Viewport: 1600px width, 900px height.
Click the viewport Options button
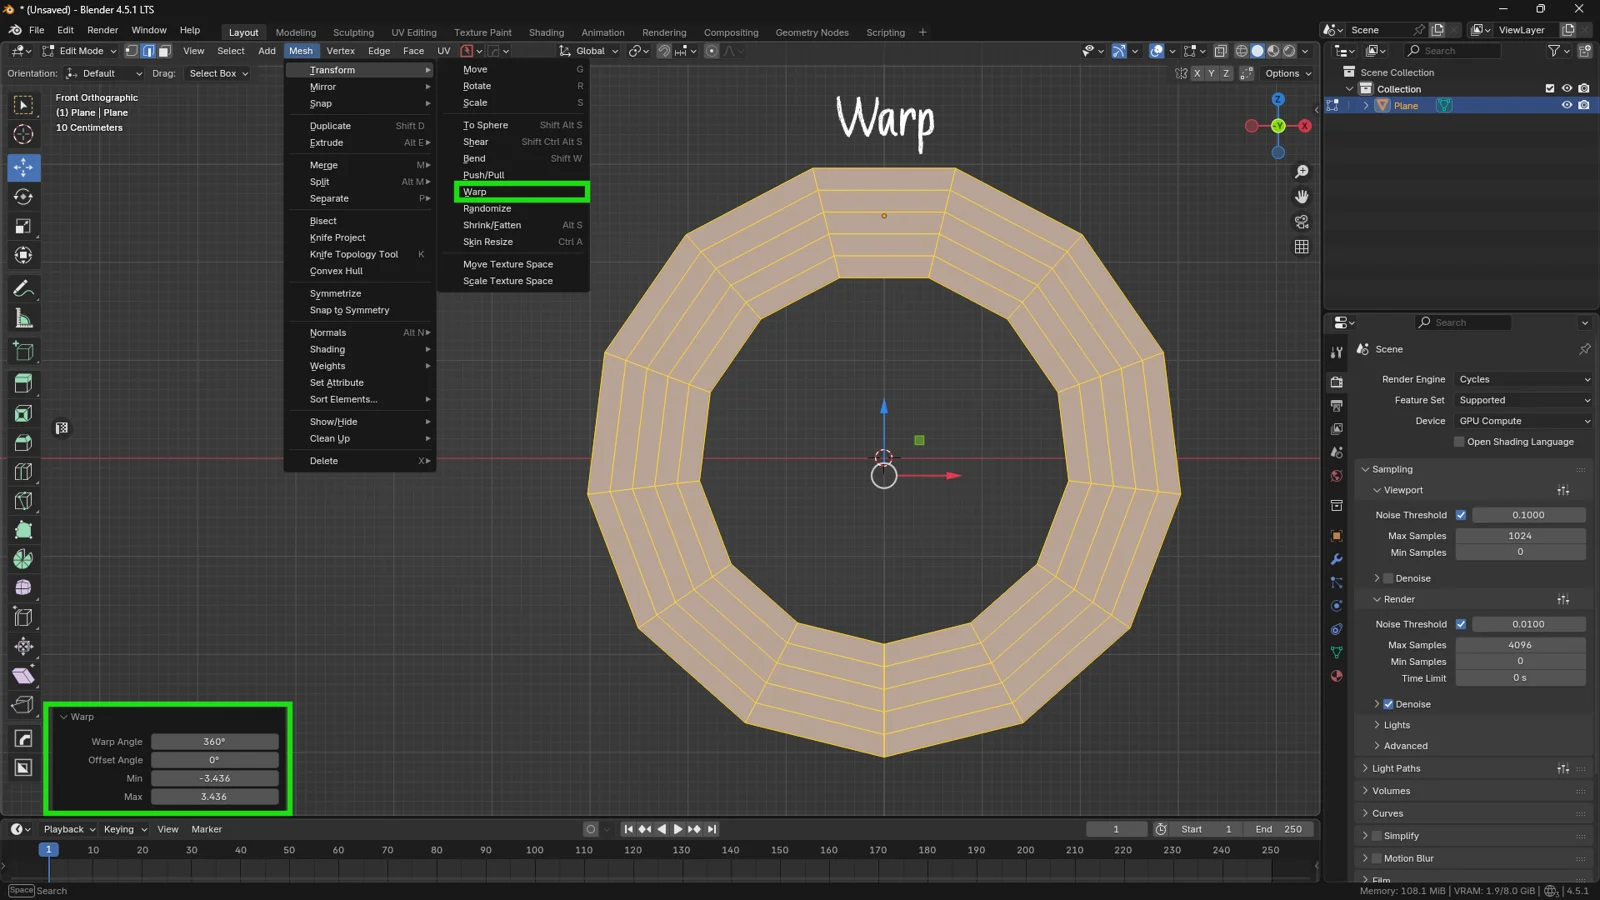point(1287,73)
